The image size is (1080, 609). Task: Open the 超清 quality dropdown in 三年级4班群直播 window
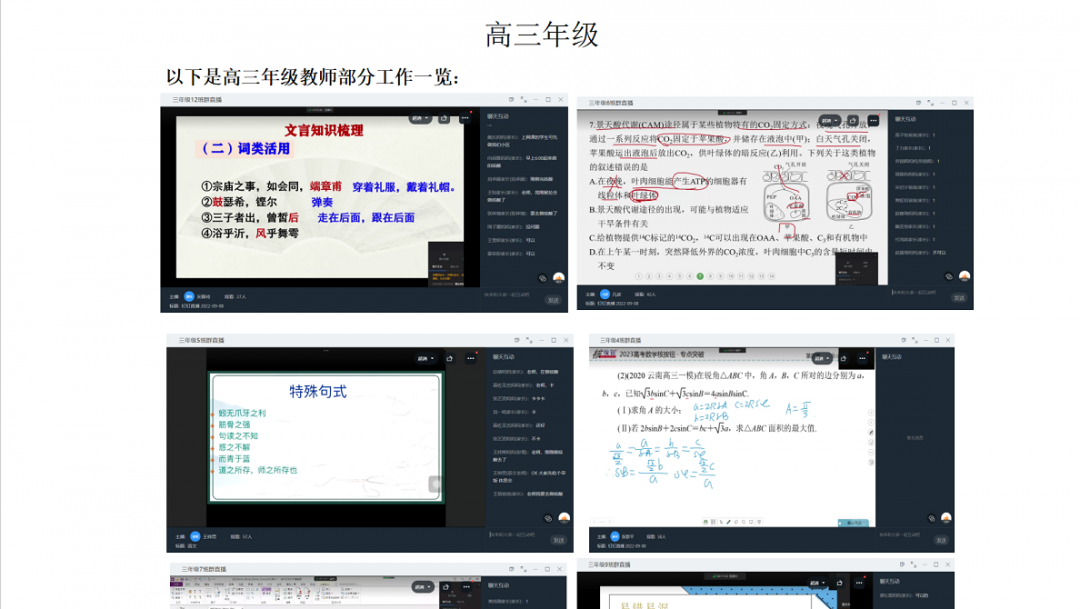(822, 358)
